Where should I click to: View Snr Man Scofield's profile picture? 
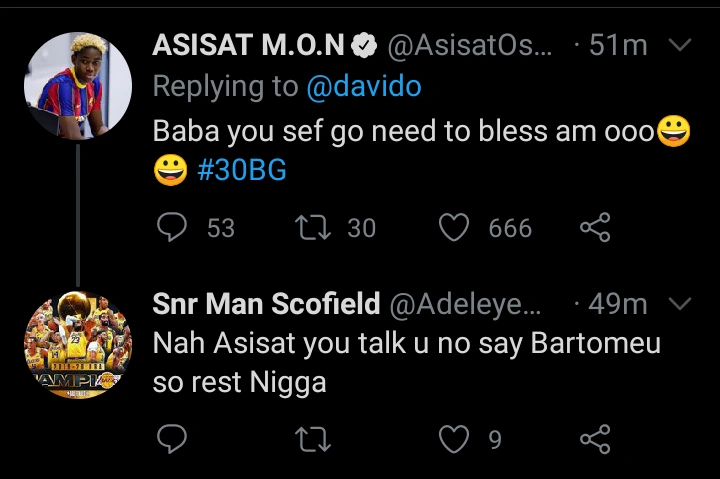pos(78,343)
